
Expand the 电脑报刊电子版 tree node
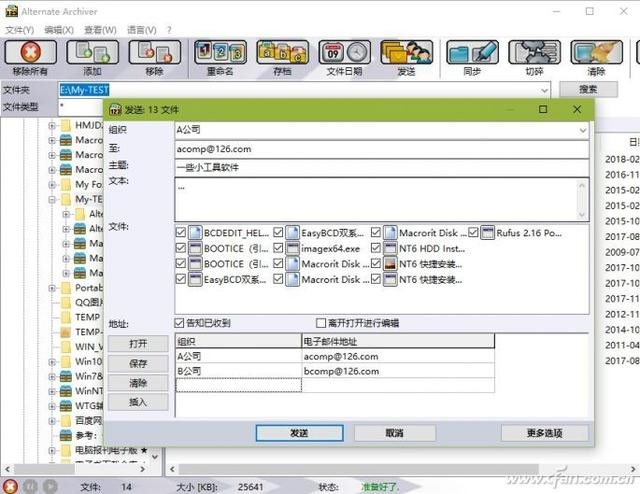click(x=52, y=451)
